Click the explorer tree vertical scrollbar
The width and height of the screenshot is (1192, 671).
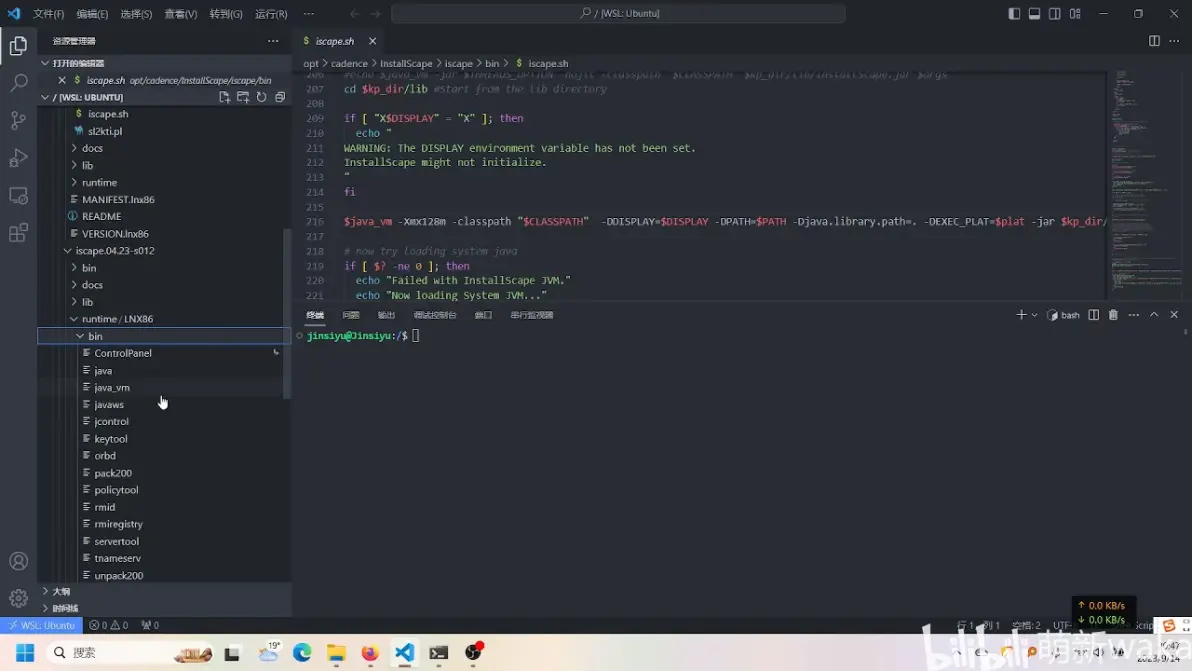(x=287, y=313)
